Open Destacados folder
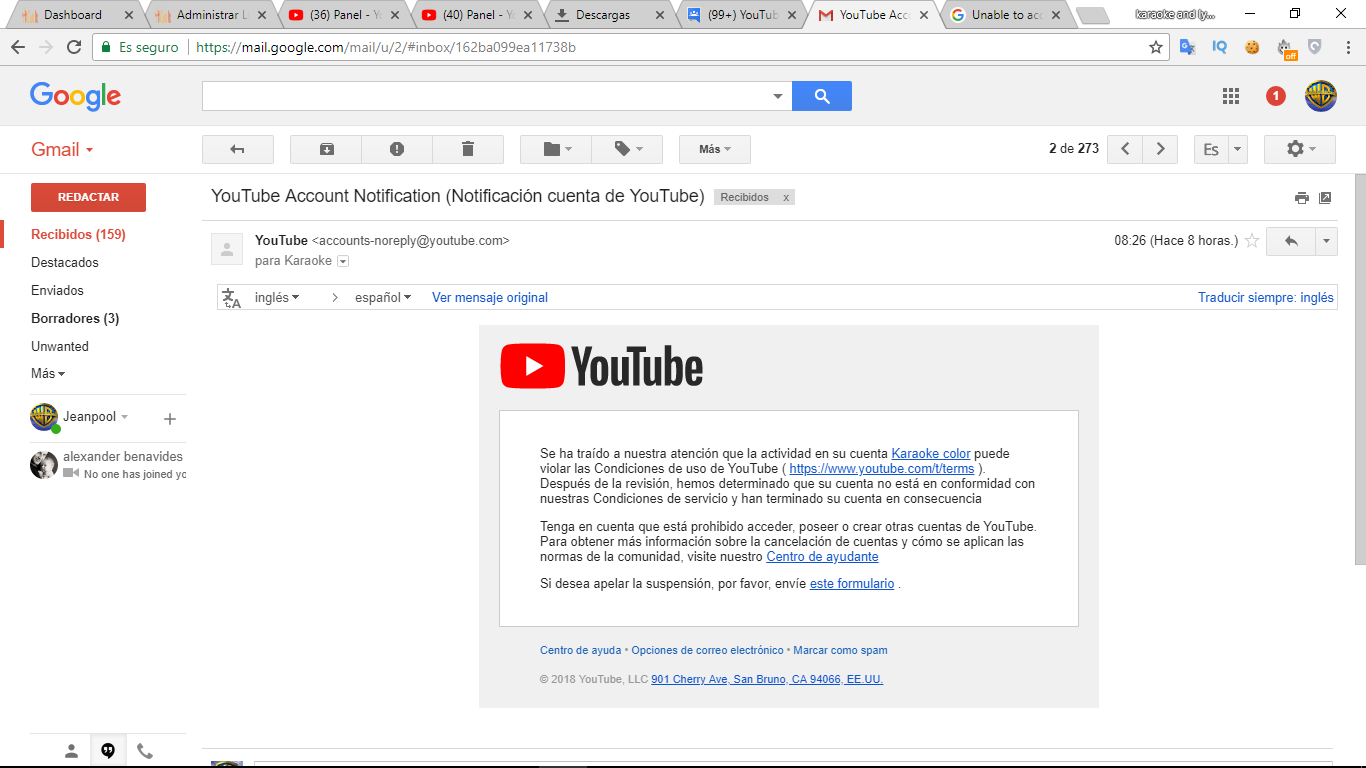1366x768 pixels. pyautogui.click(x=65, y=262)
